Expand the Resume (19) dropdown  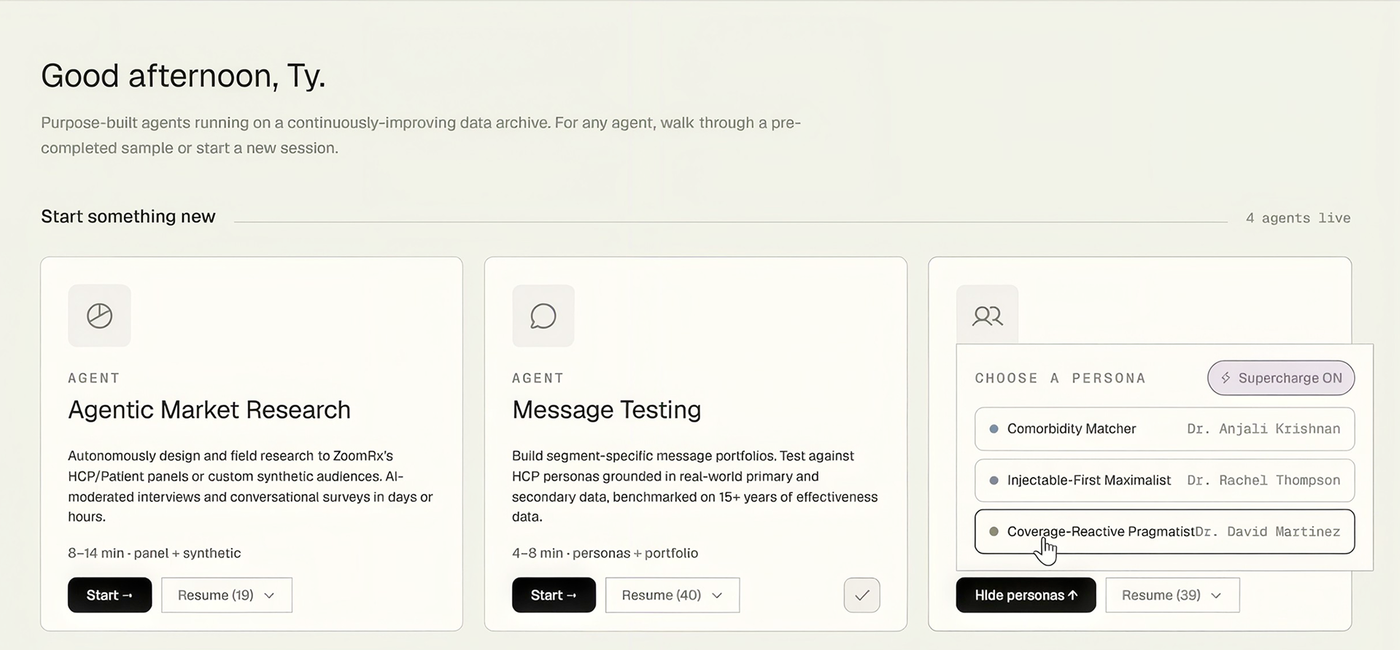[227, 595]
